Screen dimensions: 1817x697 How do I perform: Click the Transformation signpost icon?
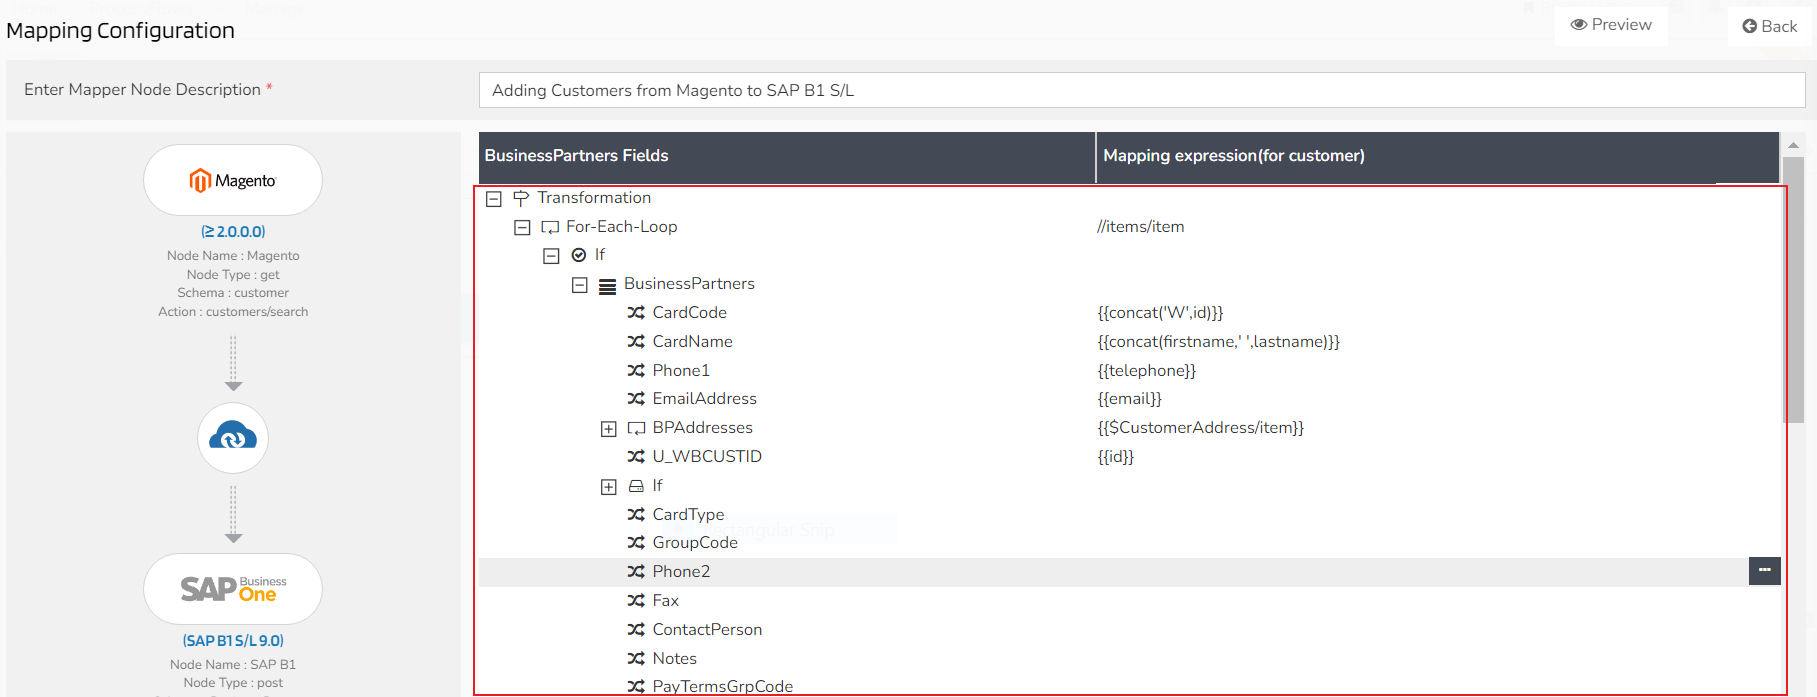tap(521, 198)
